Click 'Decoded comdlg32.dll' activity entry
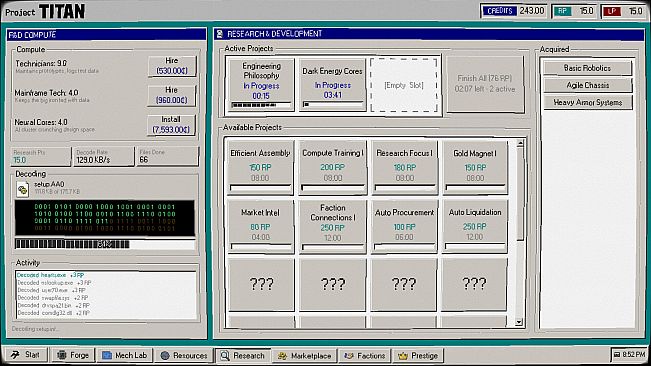 click(x=53, y=313)
